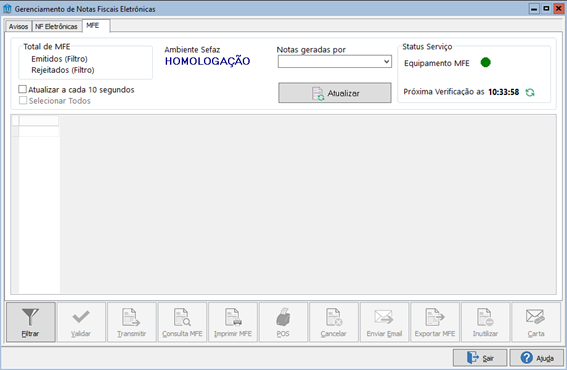The width and height of the screenshot is (567, 370).
Task: Click the app icon in title bar
Action: tap(7, 8)
